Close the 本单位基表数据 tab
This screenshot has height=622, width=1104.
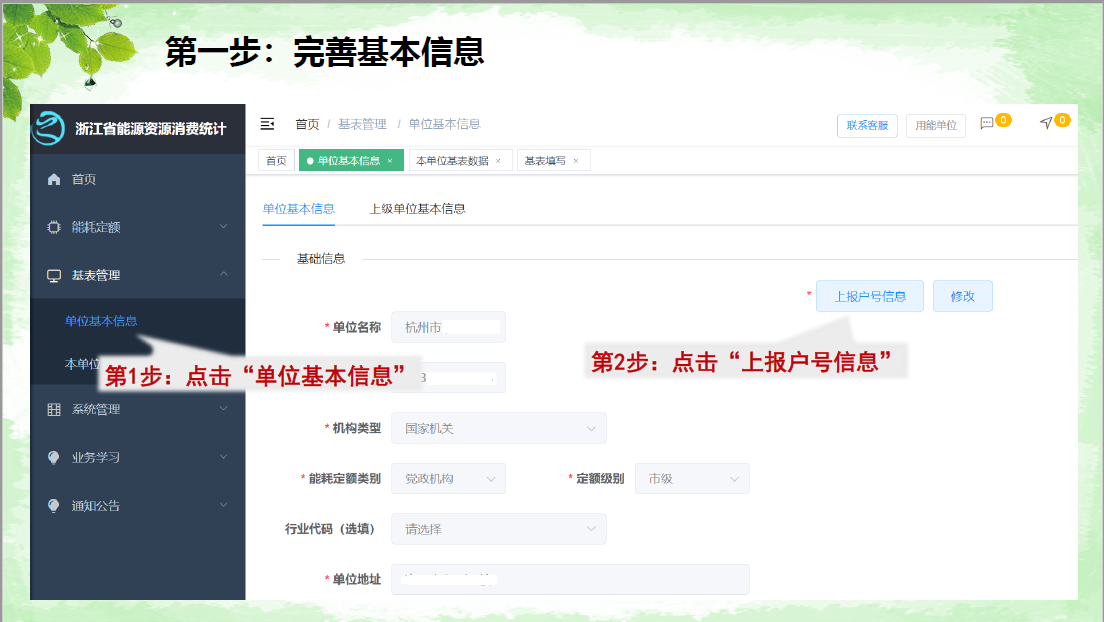click(x=498, y=161)
